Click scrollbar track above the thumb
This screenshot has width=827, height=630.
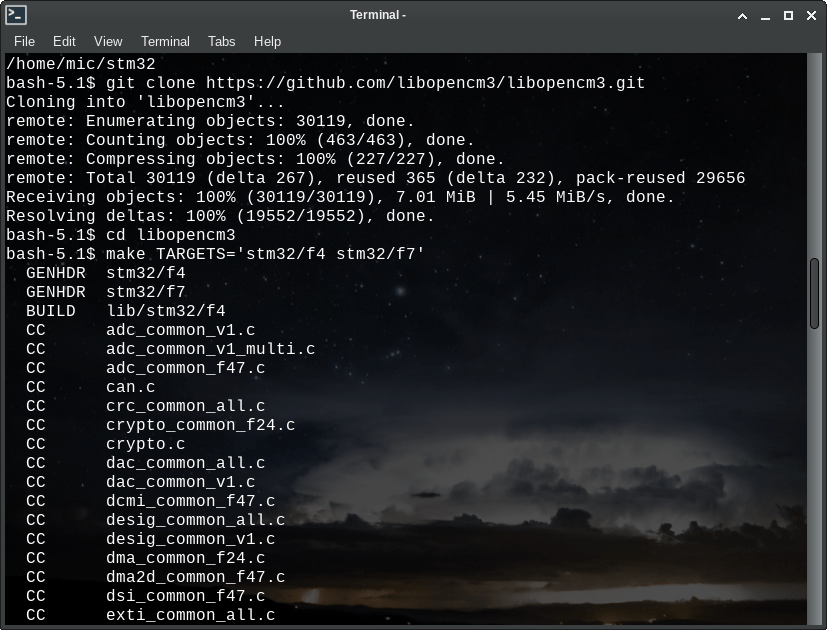pos(816,150)
